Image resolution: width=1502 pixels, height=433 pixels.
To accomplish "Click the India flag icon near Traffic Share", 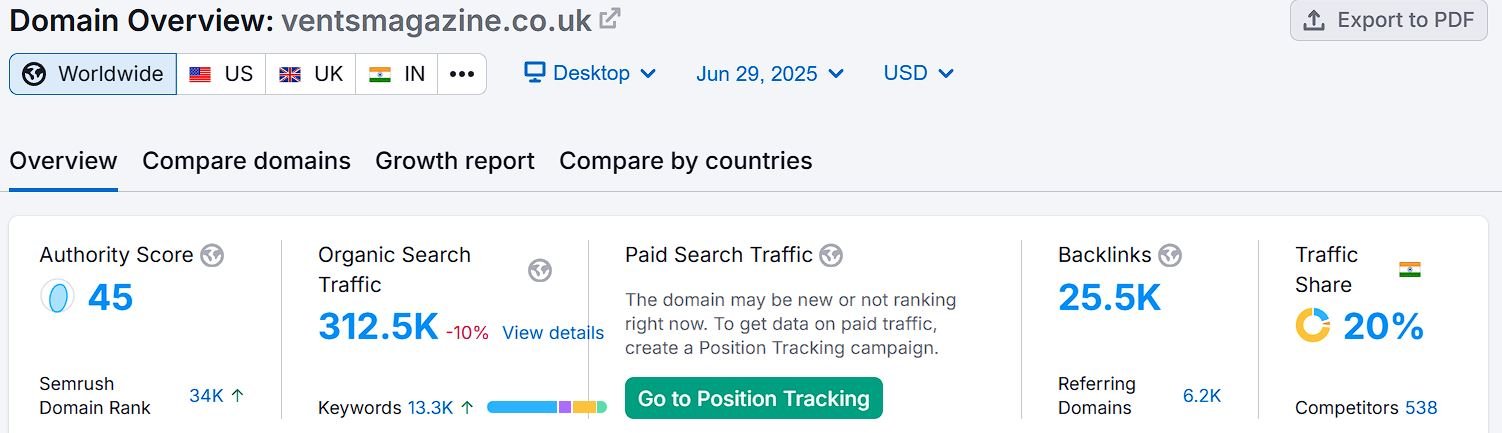I will pyautogui.click(x=1410, y=269).
